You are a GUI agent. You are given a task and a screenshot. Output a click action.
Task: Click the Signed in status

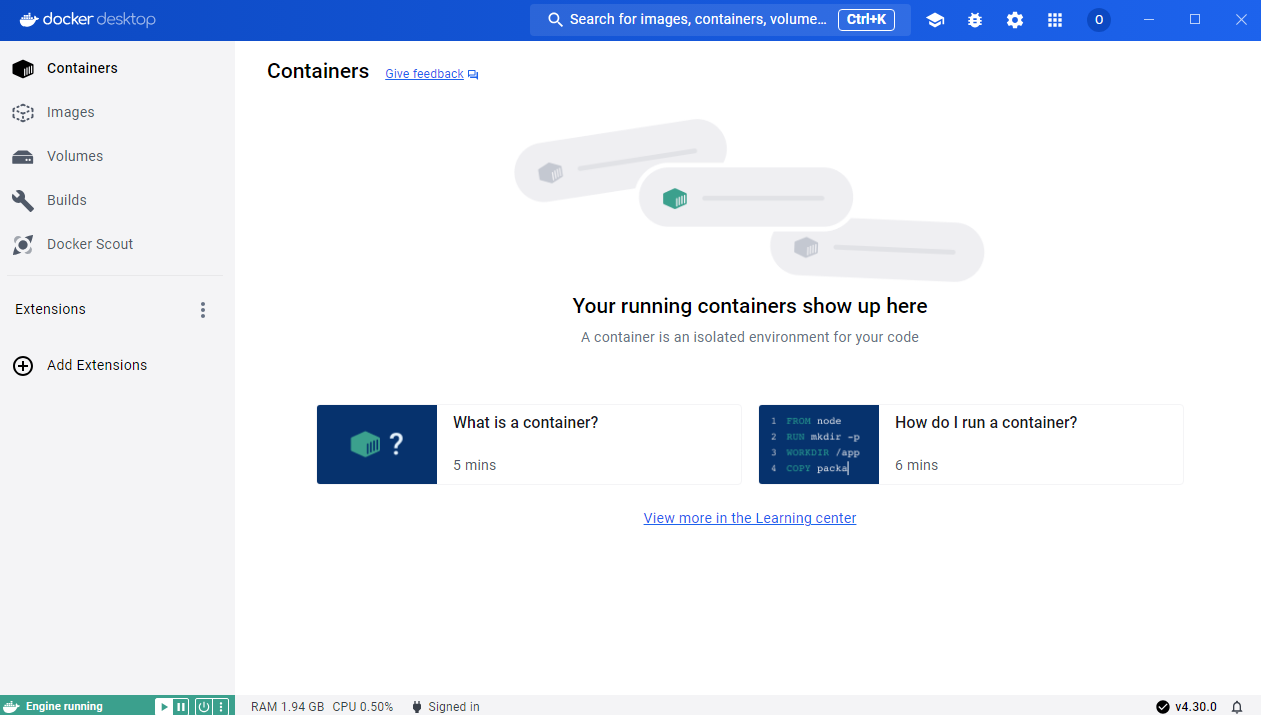coord(445,707)
